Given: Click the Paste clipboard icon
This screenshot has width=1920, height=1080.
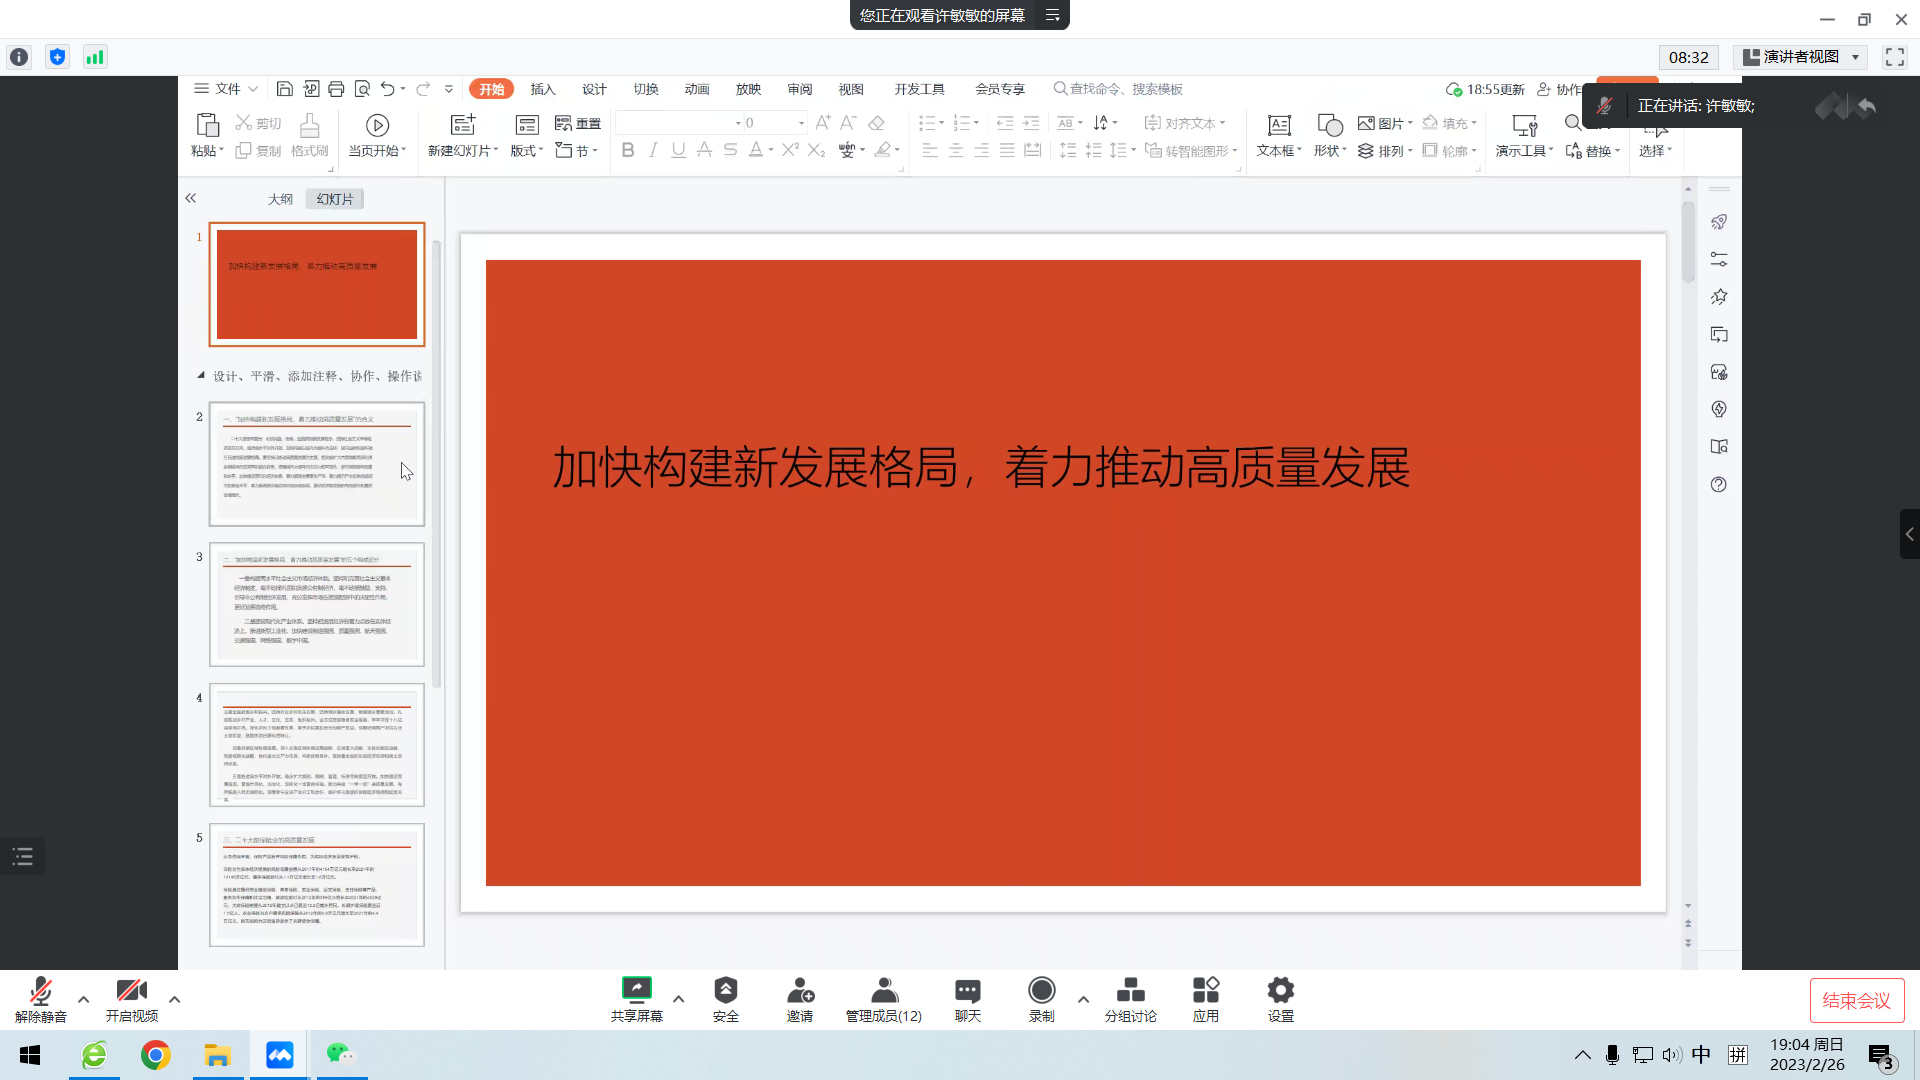Looking at the screenshot, I should [207, 125].
